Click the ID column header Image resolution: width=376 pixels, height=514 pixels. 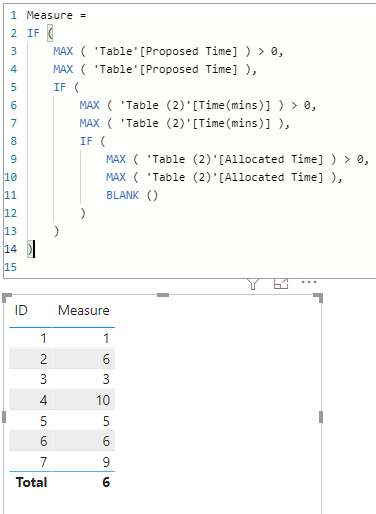[x=21, y=310]
